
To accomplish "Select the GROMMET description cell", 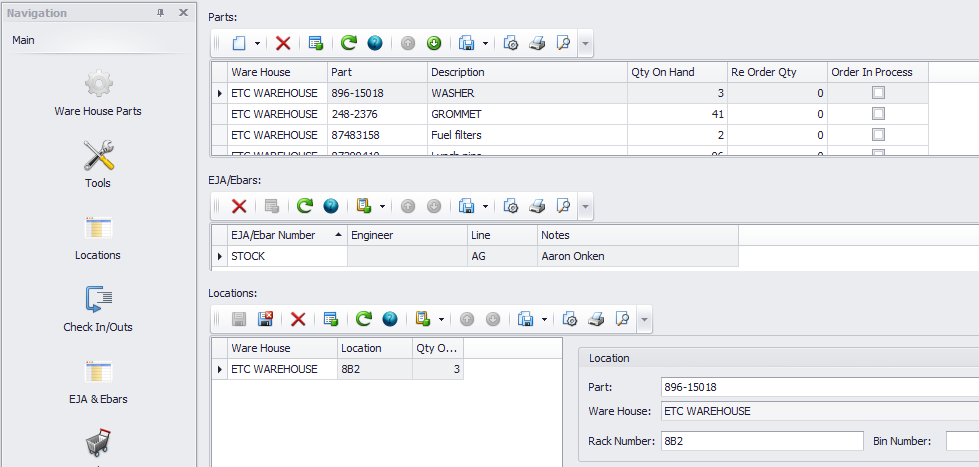I will 527,114.
